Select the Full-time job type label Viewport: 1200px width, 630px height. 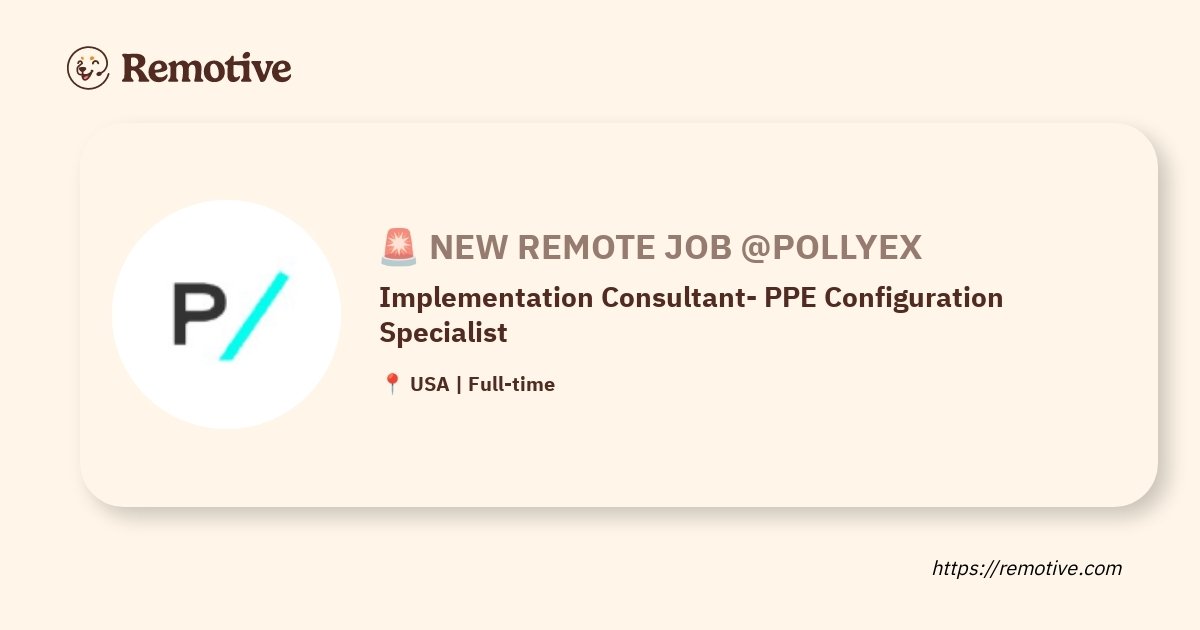click(x=511, y=384)
